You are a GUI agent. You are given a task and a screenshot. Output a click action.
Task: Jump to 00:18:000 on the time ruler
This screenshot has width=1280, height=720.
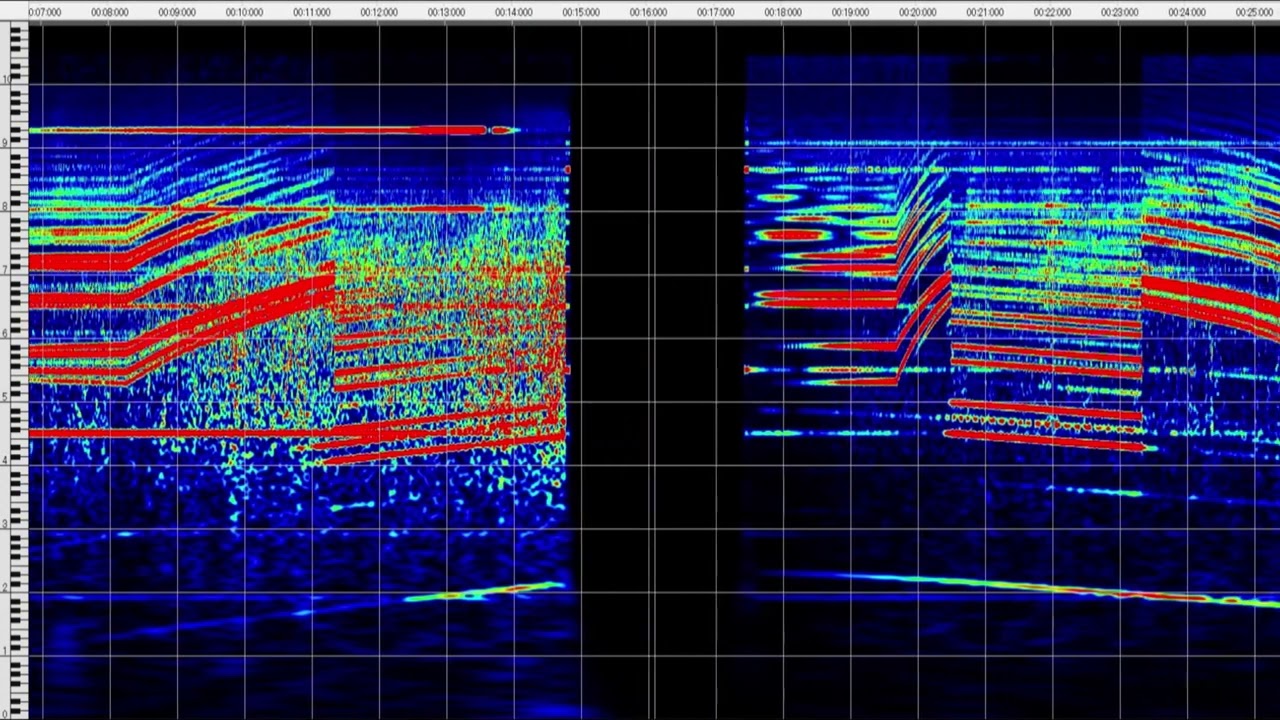point(783,12)
